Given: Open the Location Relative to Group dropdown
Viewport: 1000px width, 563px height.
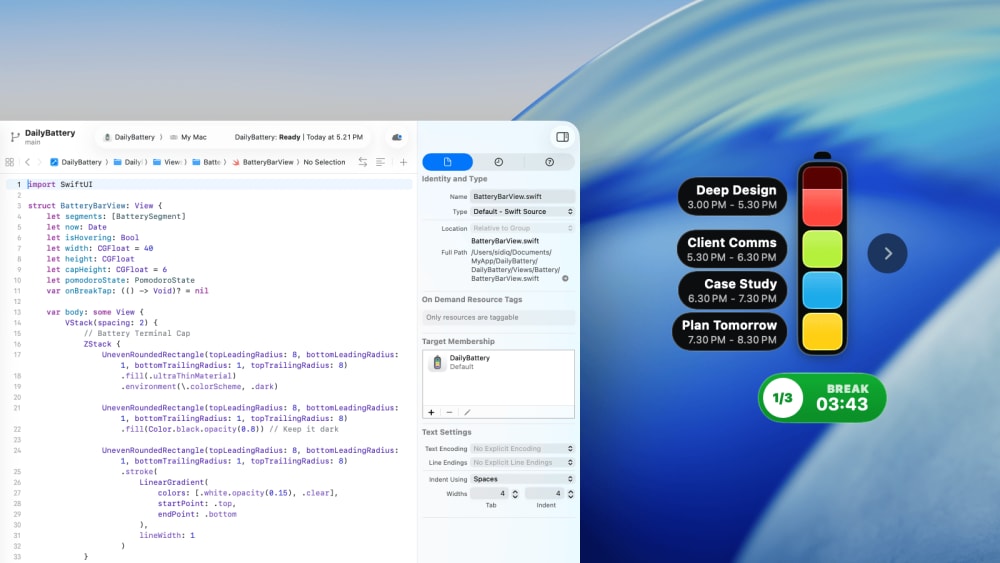Looking at the screenshot, I should pos(522,228).
